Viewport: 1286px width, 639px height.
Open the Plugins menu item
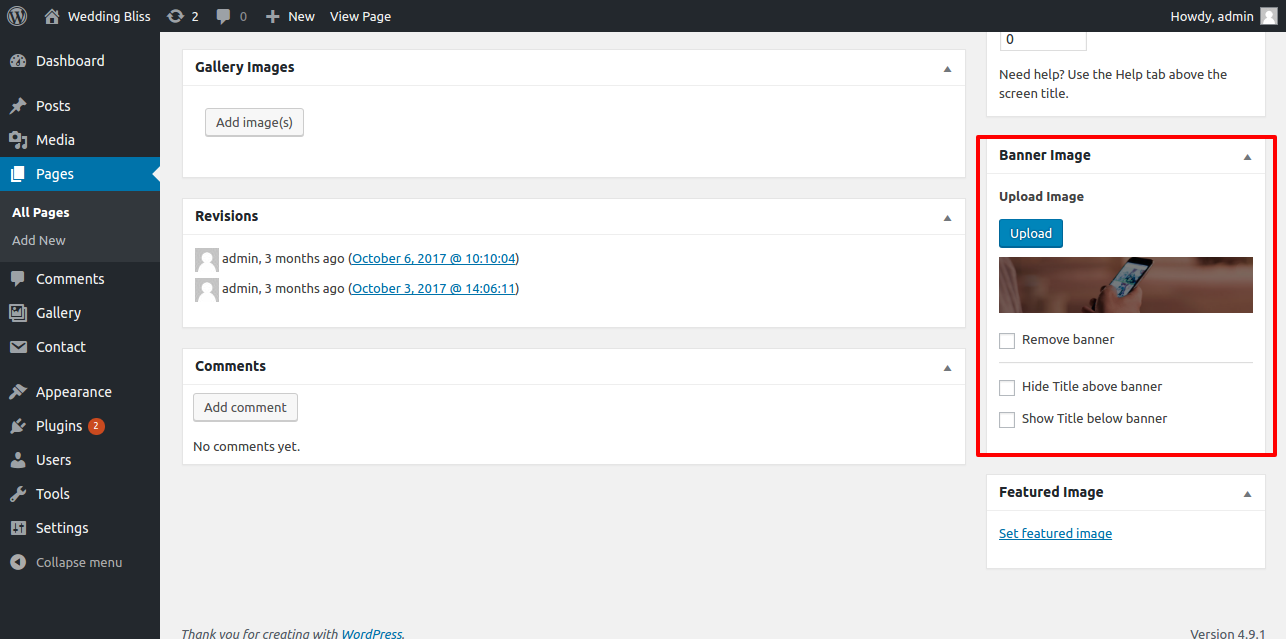coord(59,426)
